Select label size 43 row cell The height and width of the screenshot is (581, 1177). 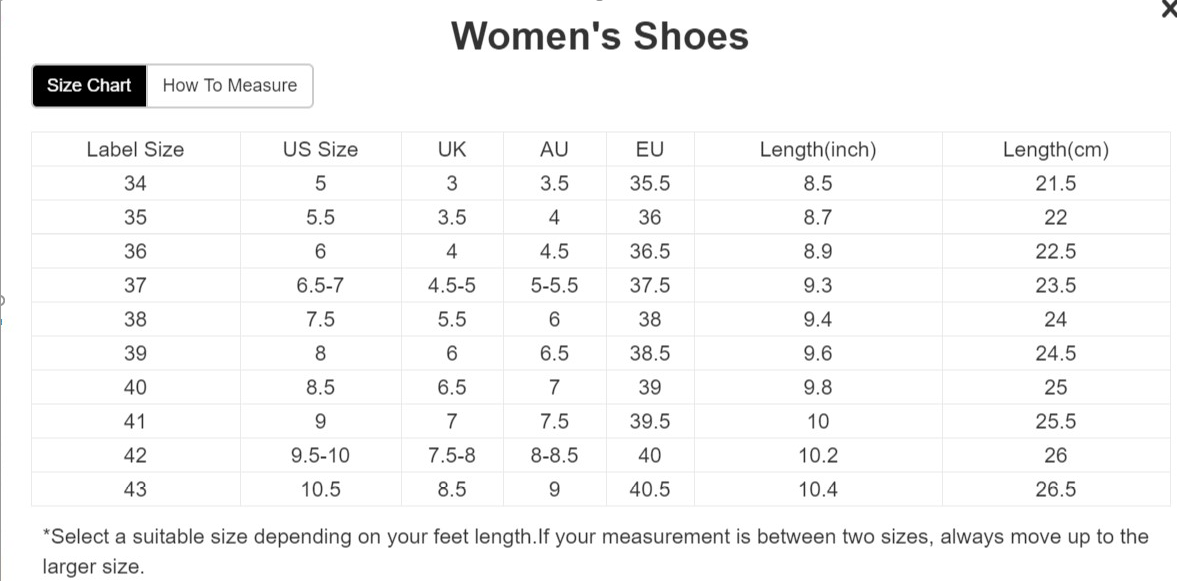coord(135,490)
